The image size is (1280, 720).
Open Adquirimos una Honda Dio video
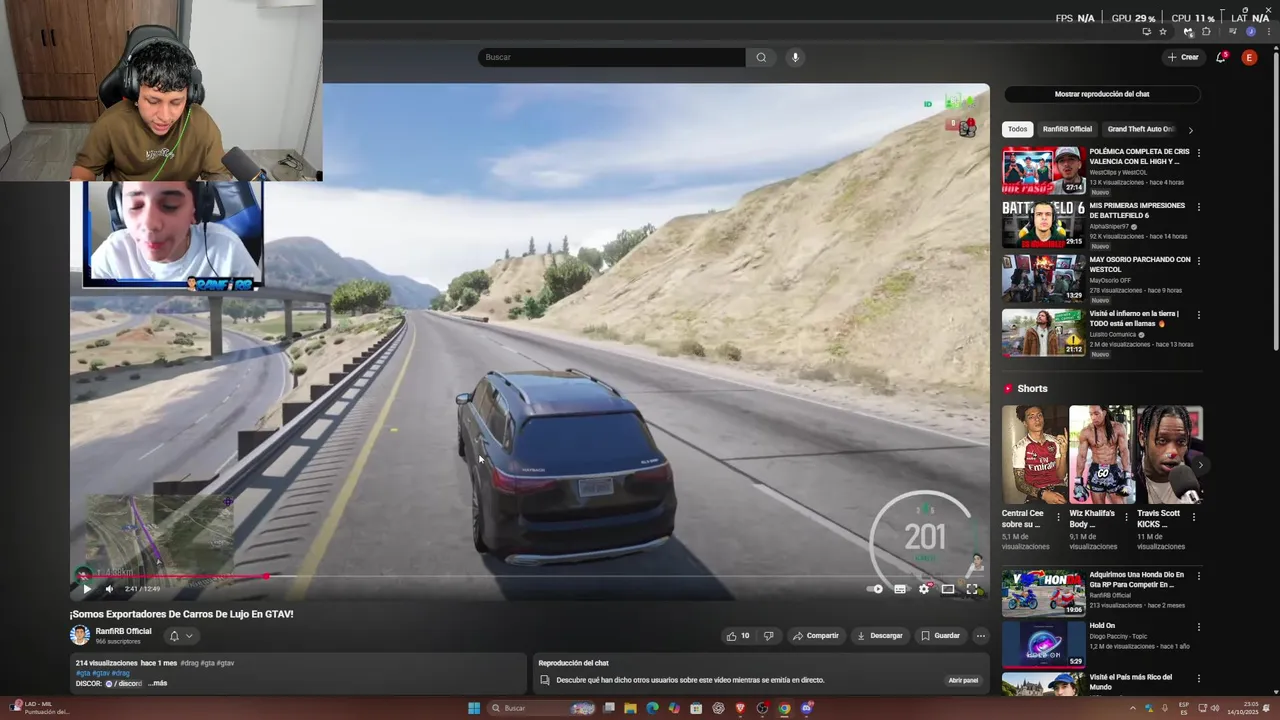pos(1043,593)
